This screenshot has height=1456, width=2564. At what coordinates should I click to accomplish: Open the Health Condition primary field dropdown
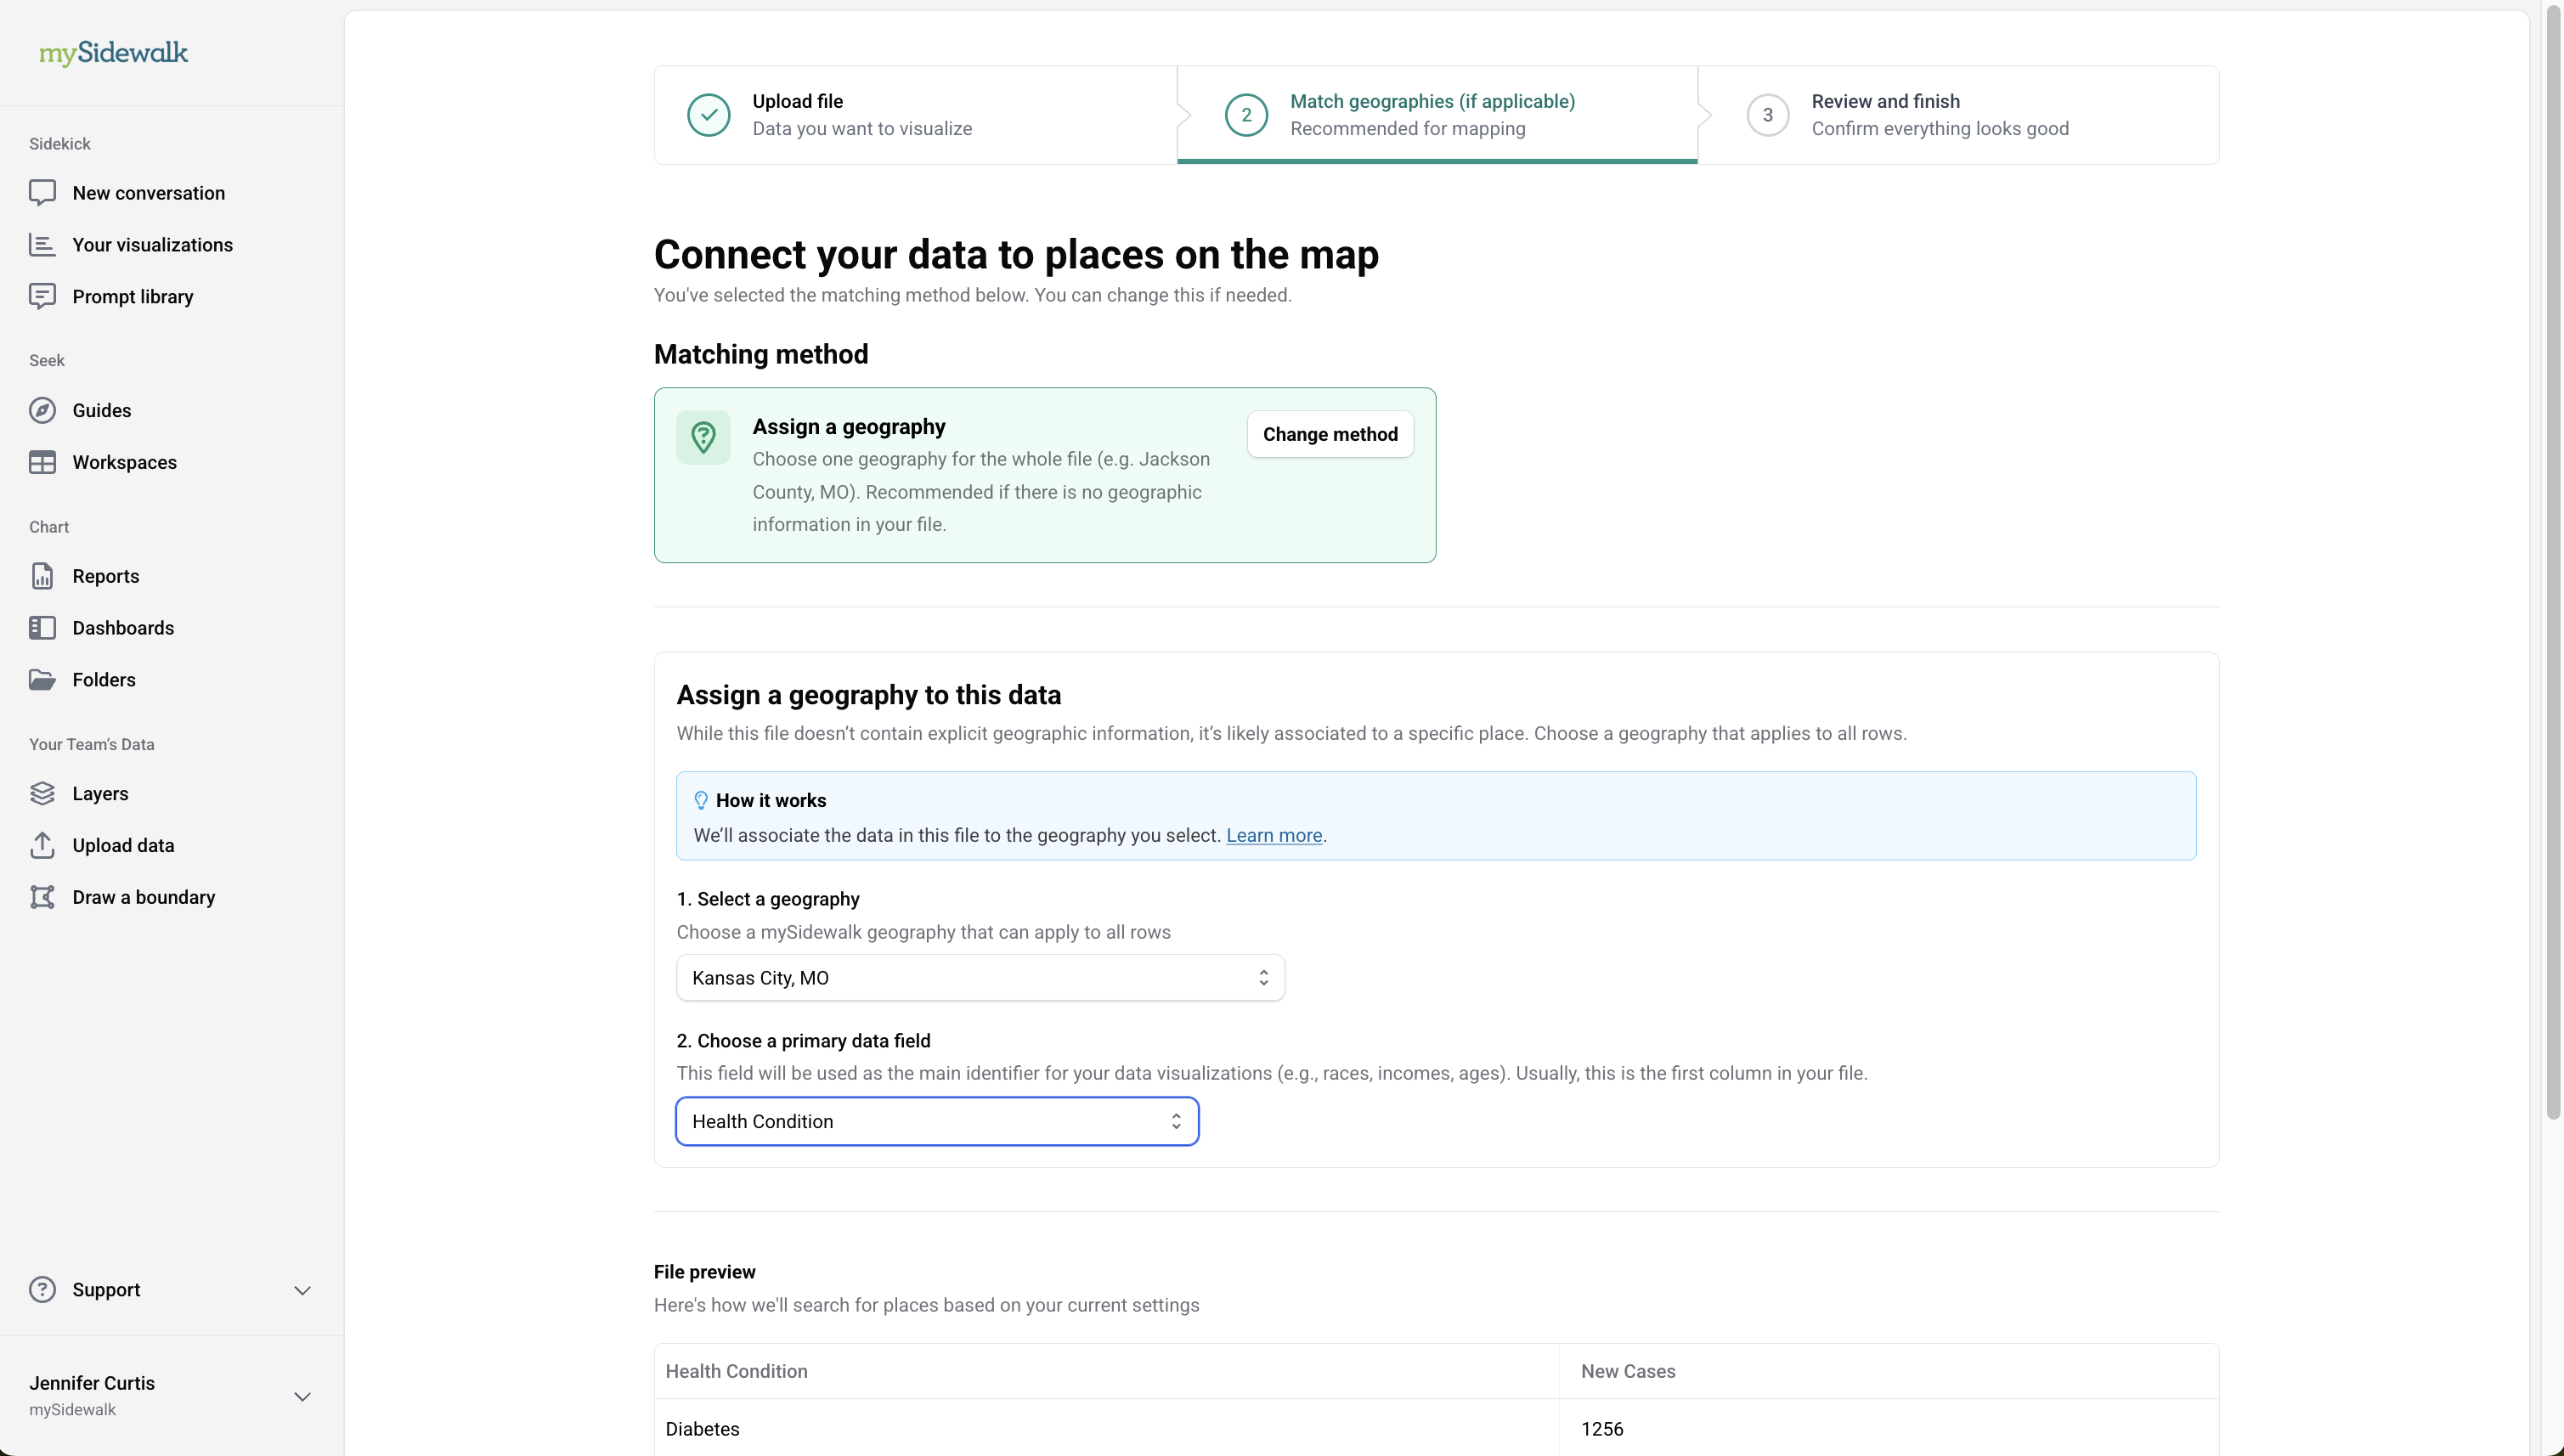937,1122
